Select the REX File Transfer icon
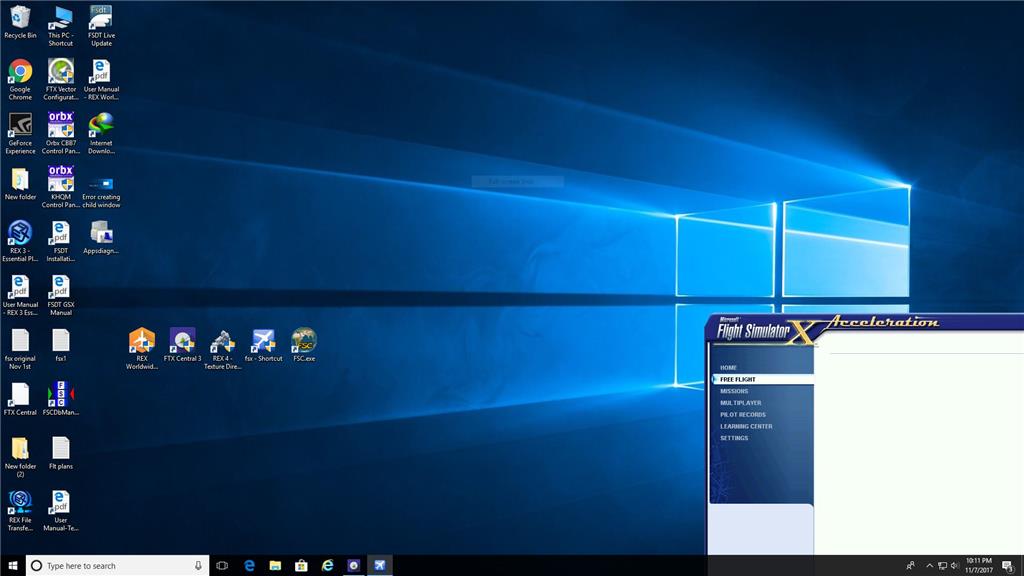Image resolution: width=1024 pixels, height=576 pixels. [x=20, y=511]
